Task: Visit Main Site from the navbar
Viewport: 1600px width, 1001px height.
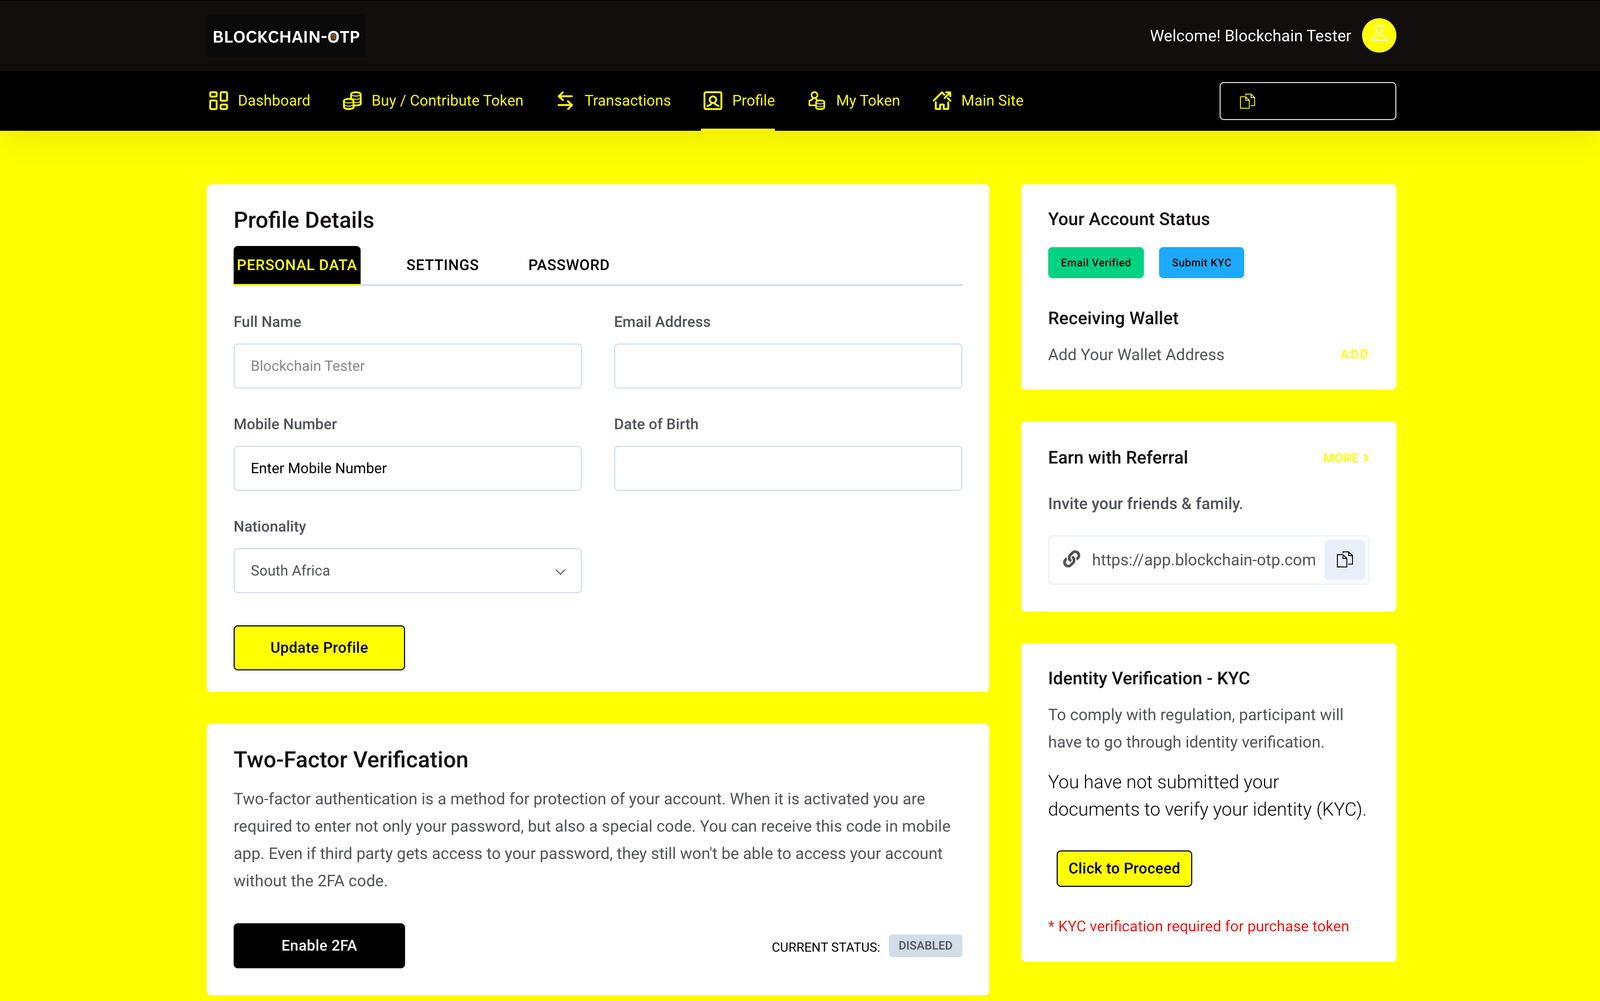Action: pyautogui.click(x=978, y=101)
